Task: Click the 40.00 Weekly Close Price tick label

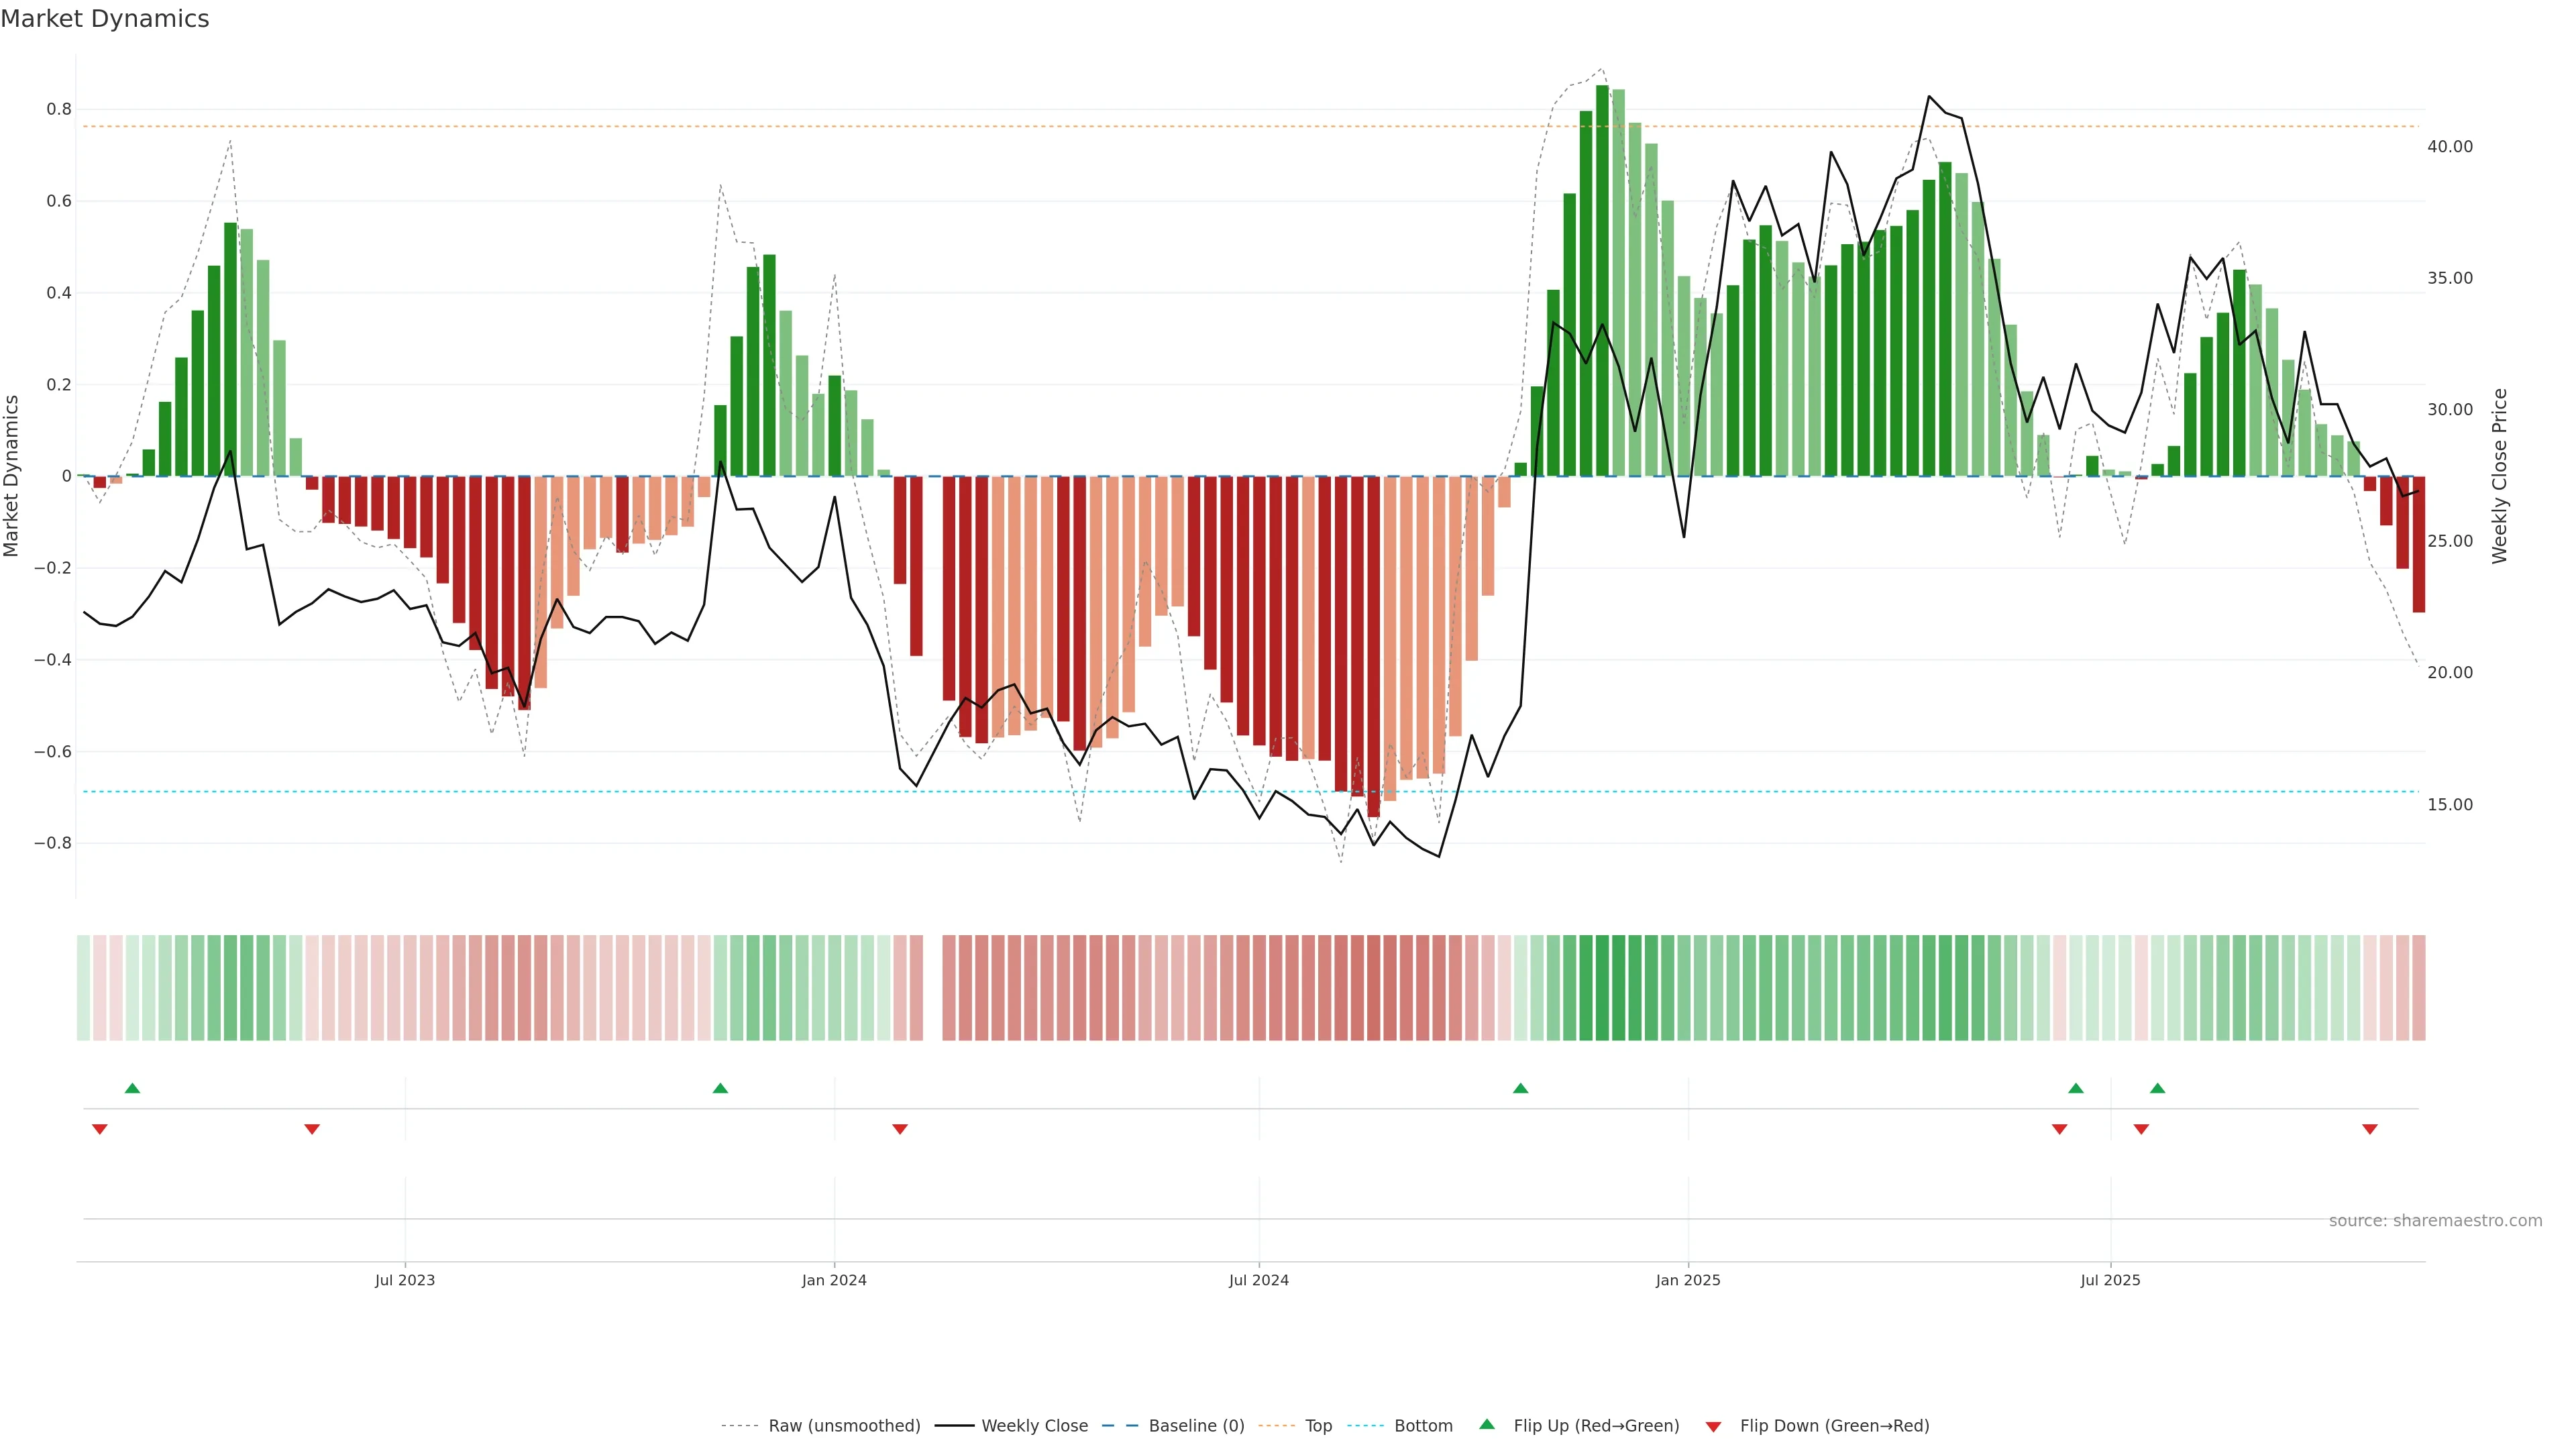Action: point(2449,147)
